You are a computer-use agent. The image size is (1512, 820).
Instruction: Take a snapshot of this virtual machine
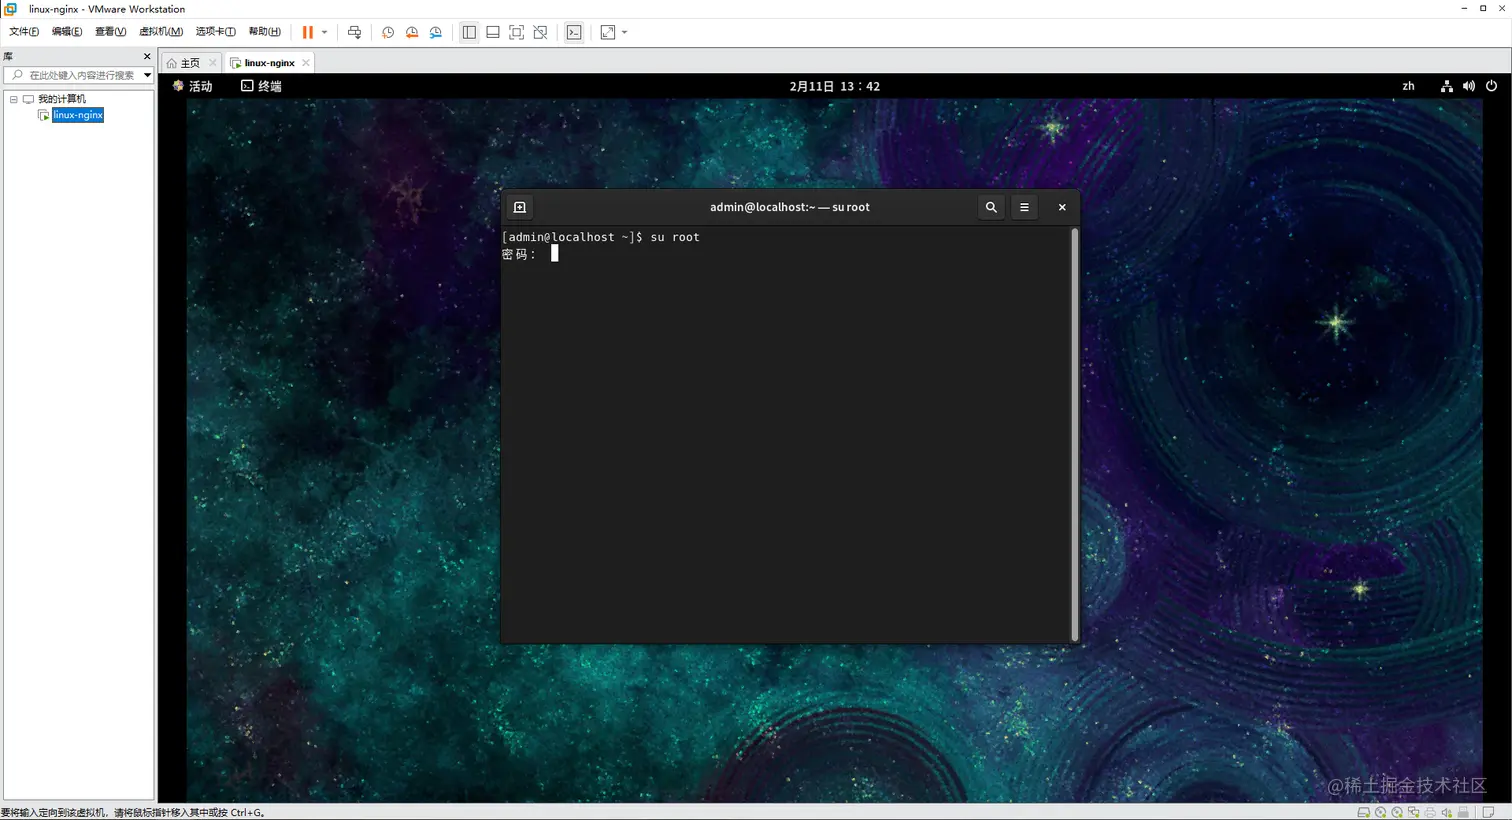(x=388, y=32)
